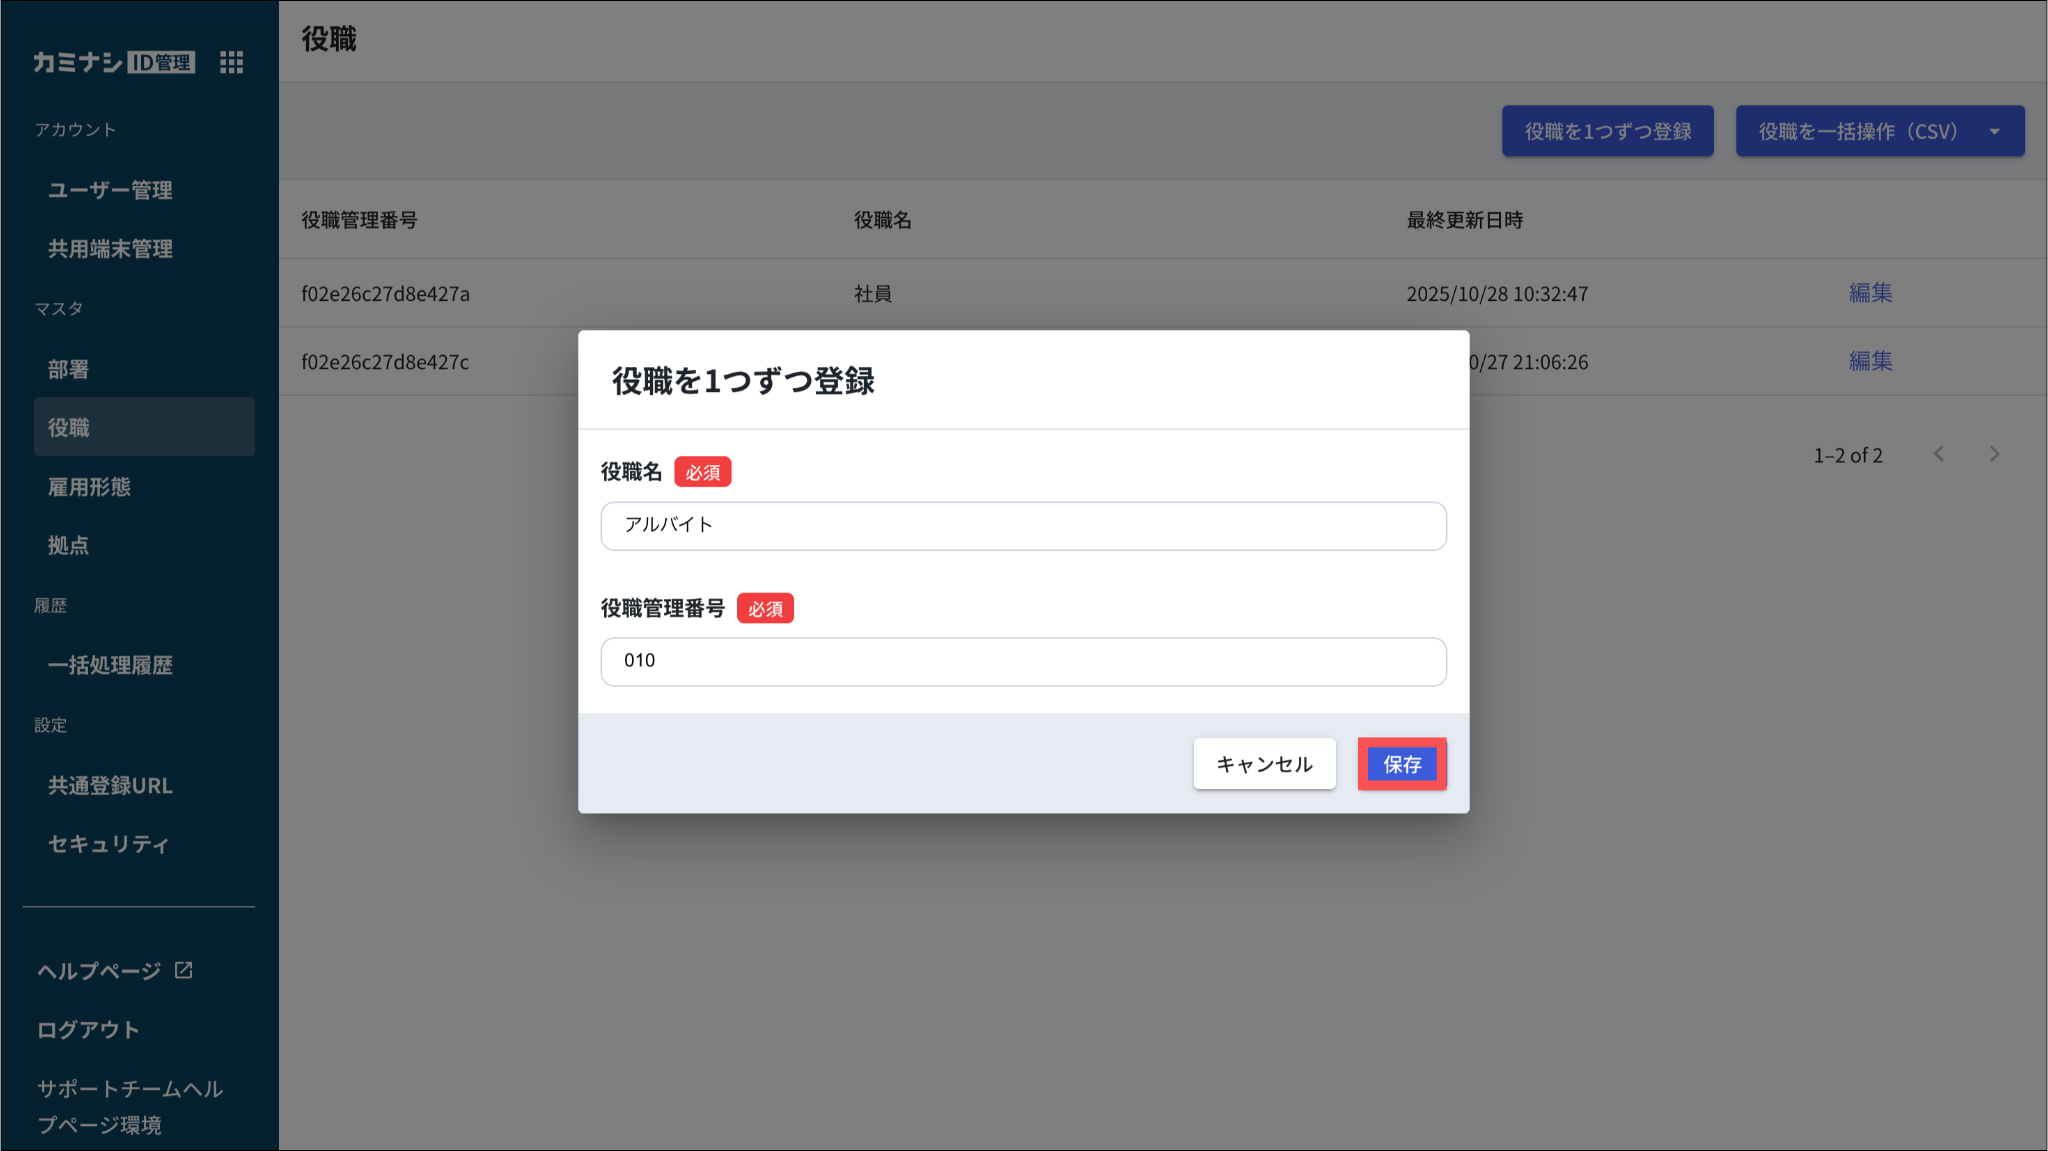Viewport: 2048px width, 1151px height.
Task: Open ユーザー管理 in the sidebar
Action: pyautogui.click(x=110, y=190)
